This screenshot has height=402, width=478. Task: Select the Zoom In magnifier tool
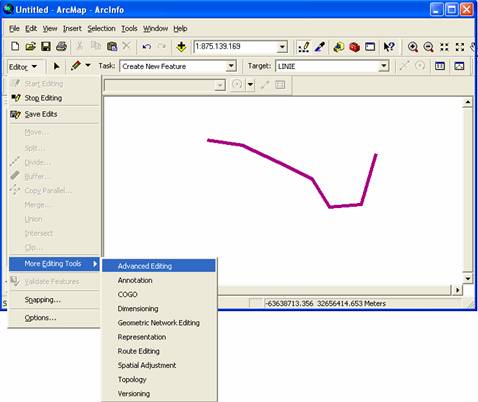pos(413,47)
